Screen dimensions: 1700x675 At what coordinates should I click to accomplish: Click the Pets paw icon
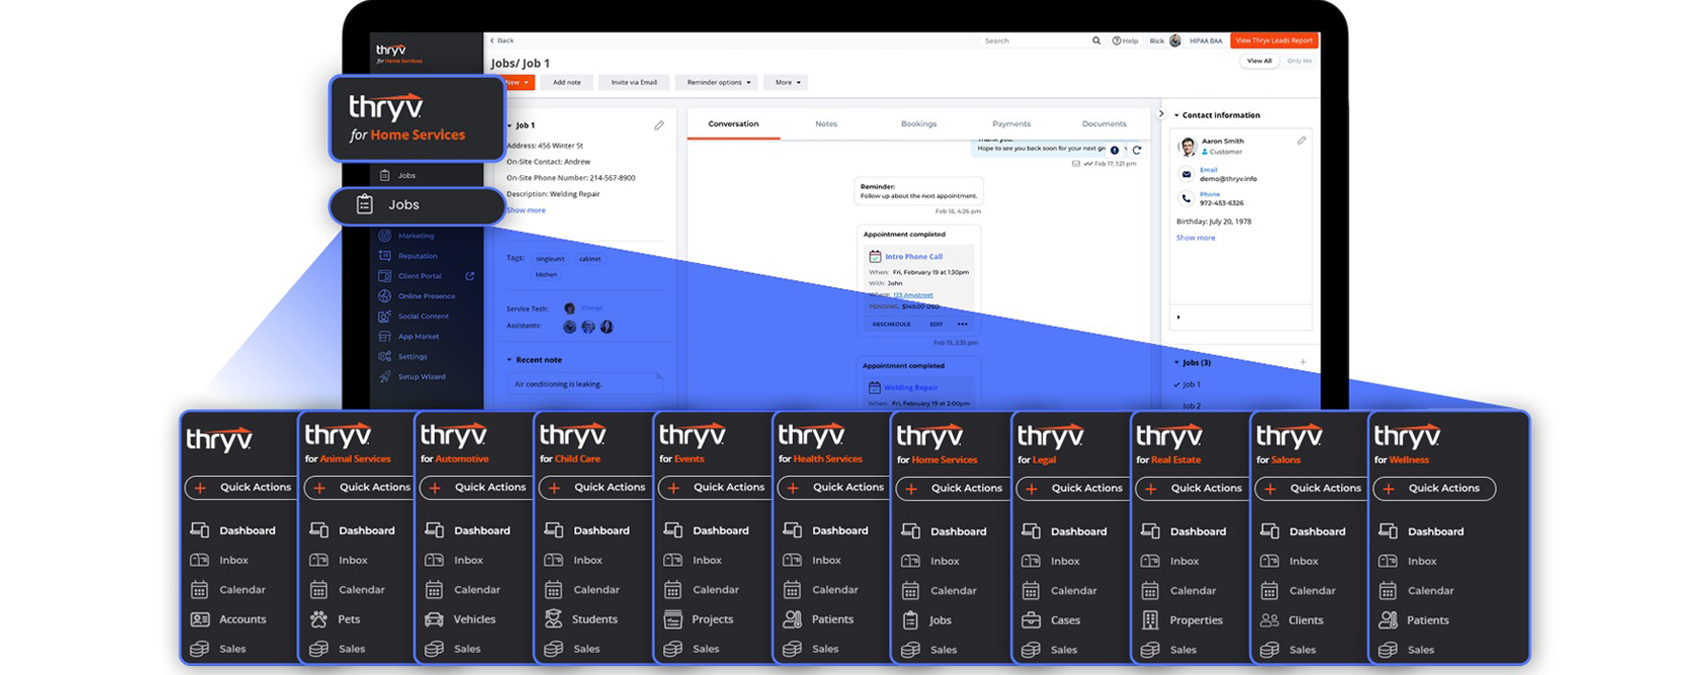tap(318, 619)
